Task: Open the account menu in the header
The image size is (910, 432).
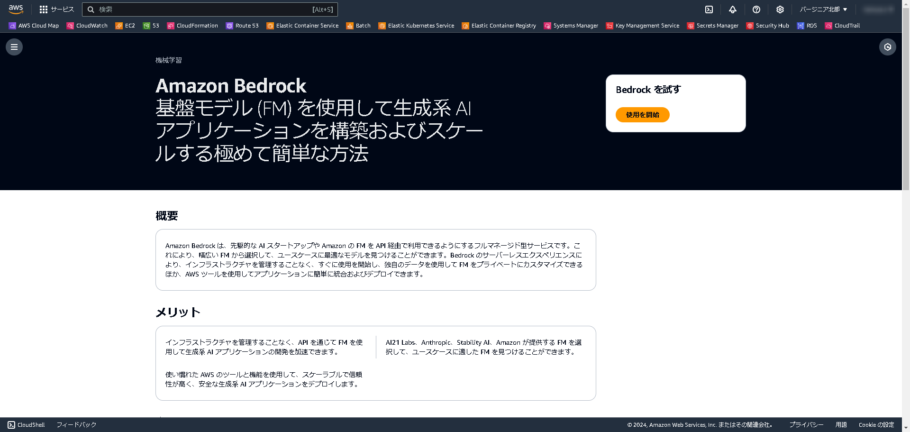Action: (x=880, y=9)
